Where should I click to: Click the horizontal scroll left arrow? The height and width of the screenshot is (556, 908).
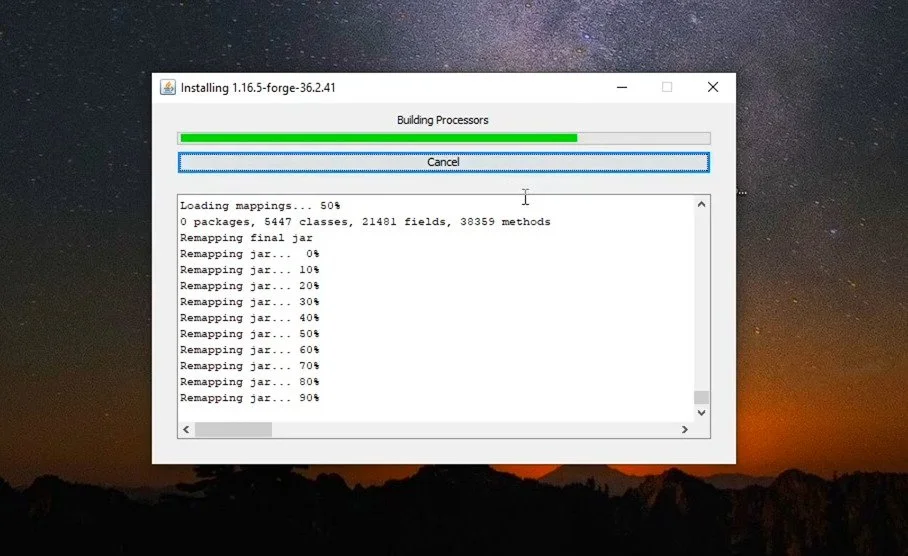(x=186, y=430)
